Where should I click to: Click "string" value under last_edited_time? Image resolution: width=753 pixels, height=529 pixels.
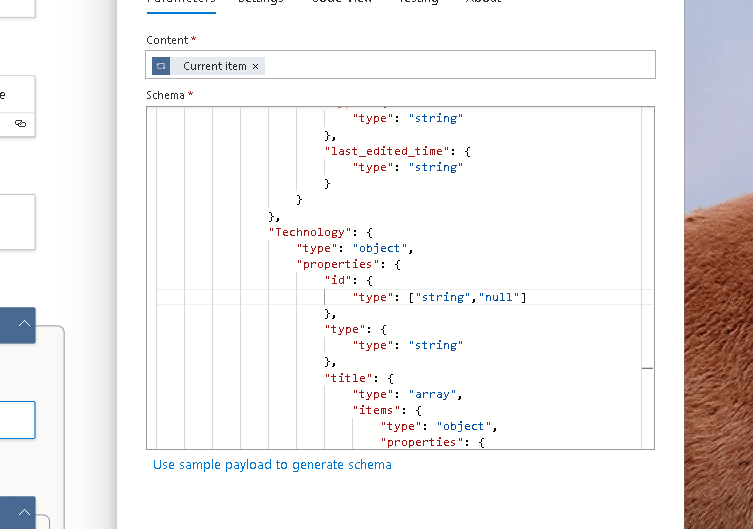coord(436,167)
